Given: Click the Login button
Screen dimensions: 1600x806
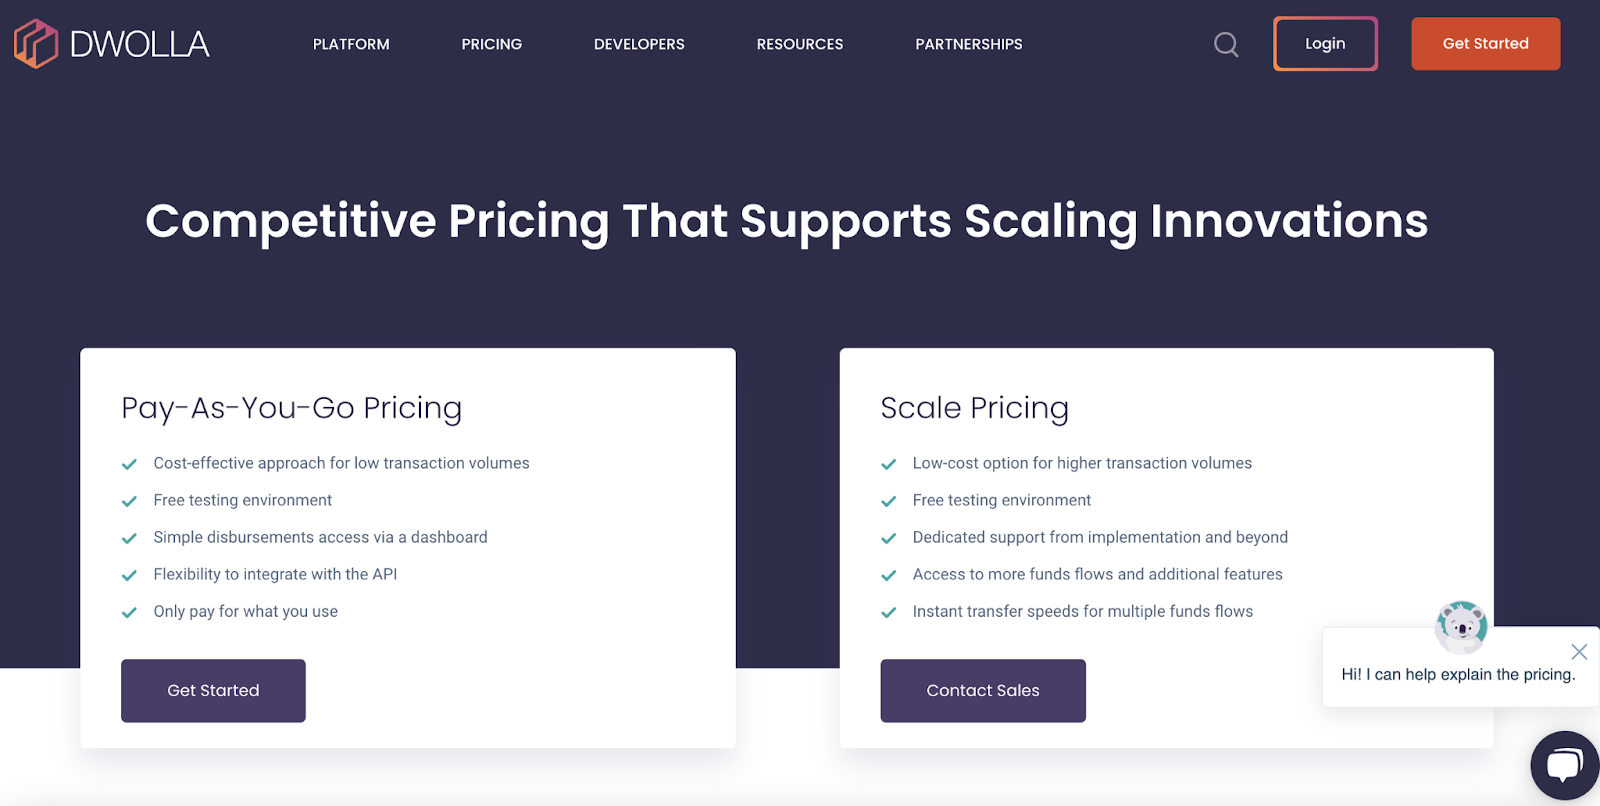Looking at the screenshot, I should point(1325,44).
